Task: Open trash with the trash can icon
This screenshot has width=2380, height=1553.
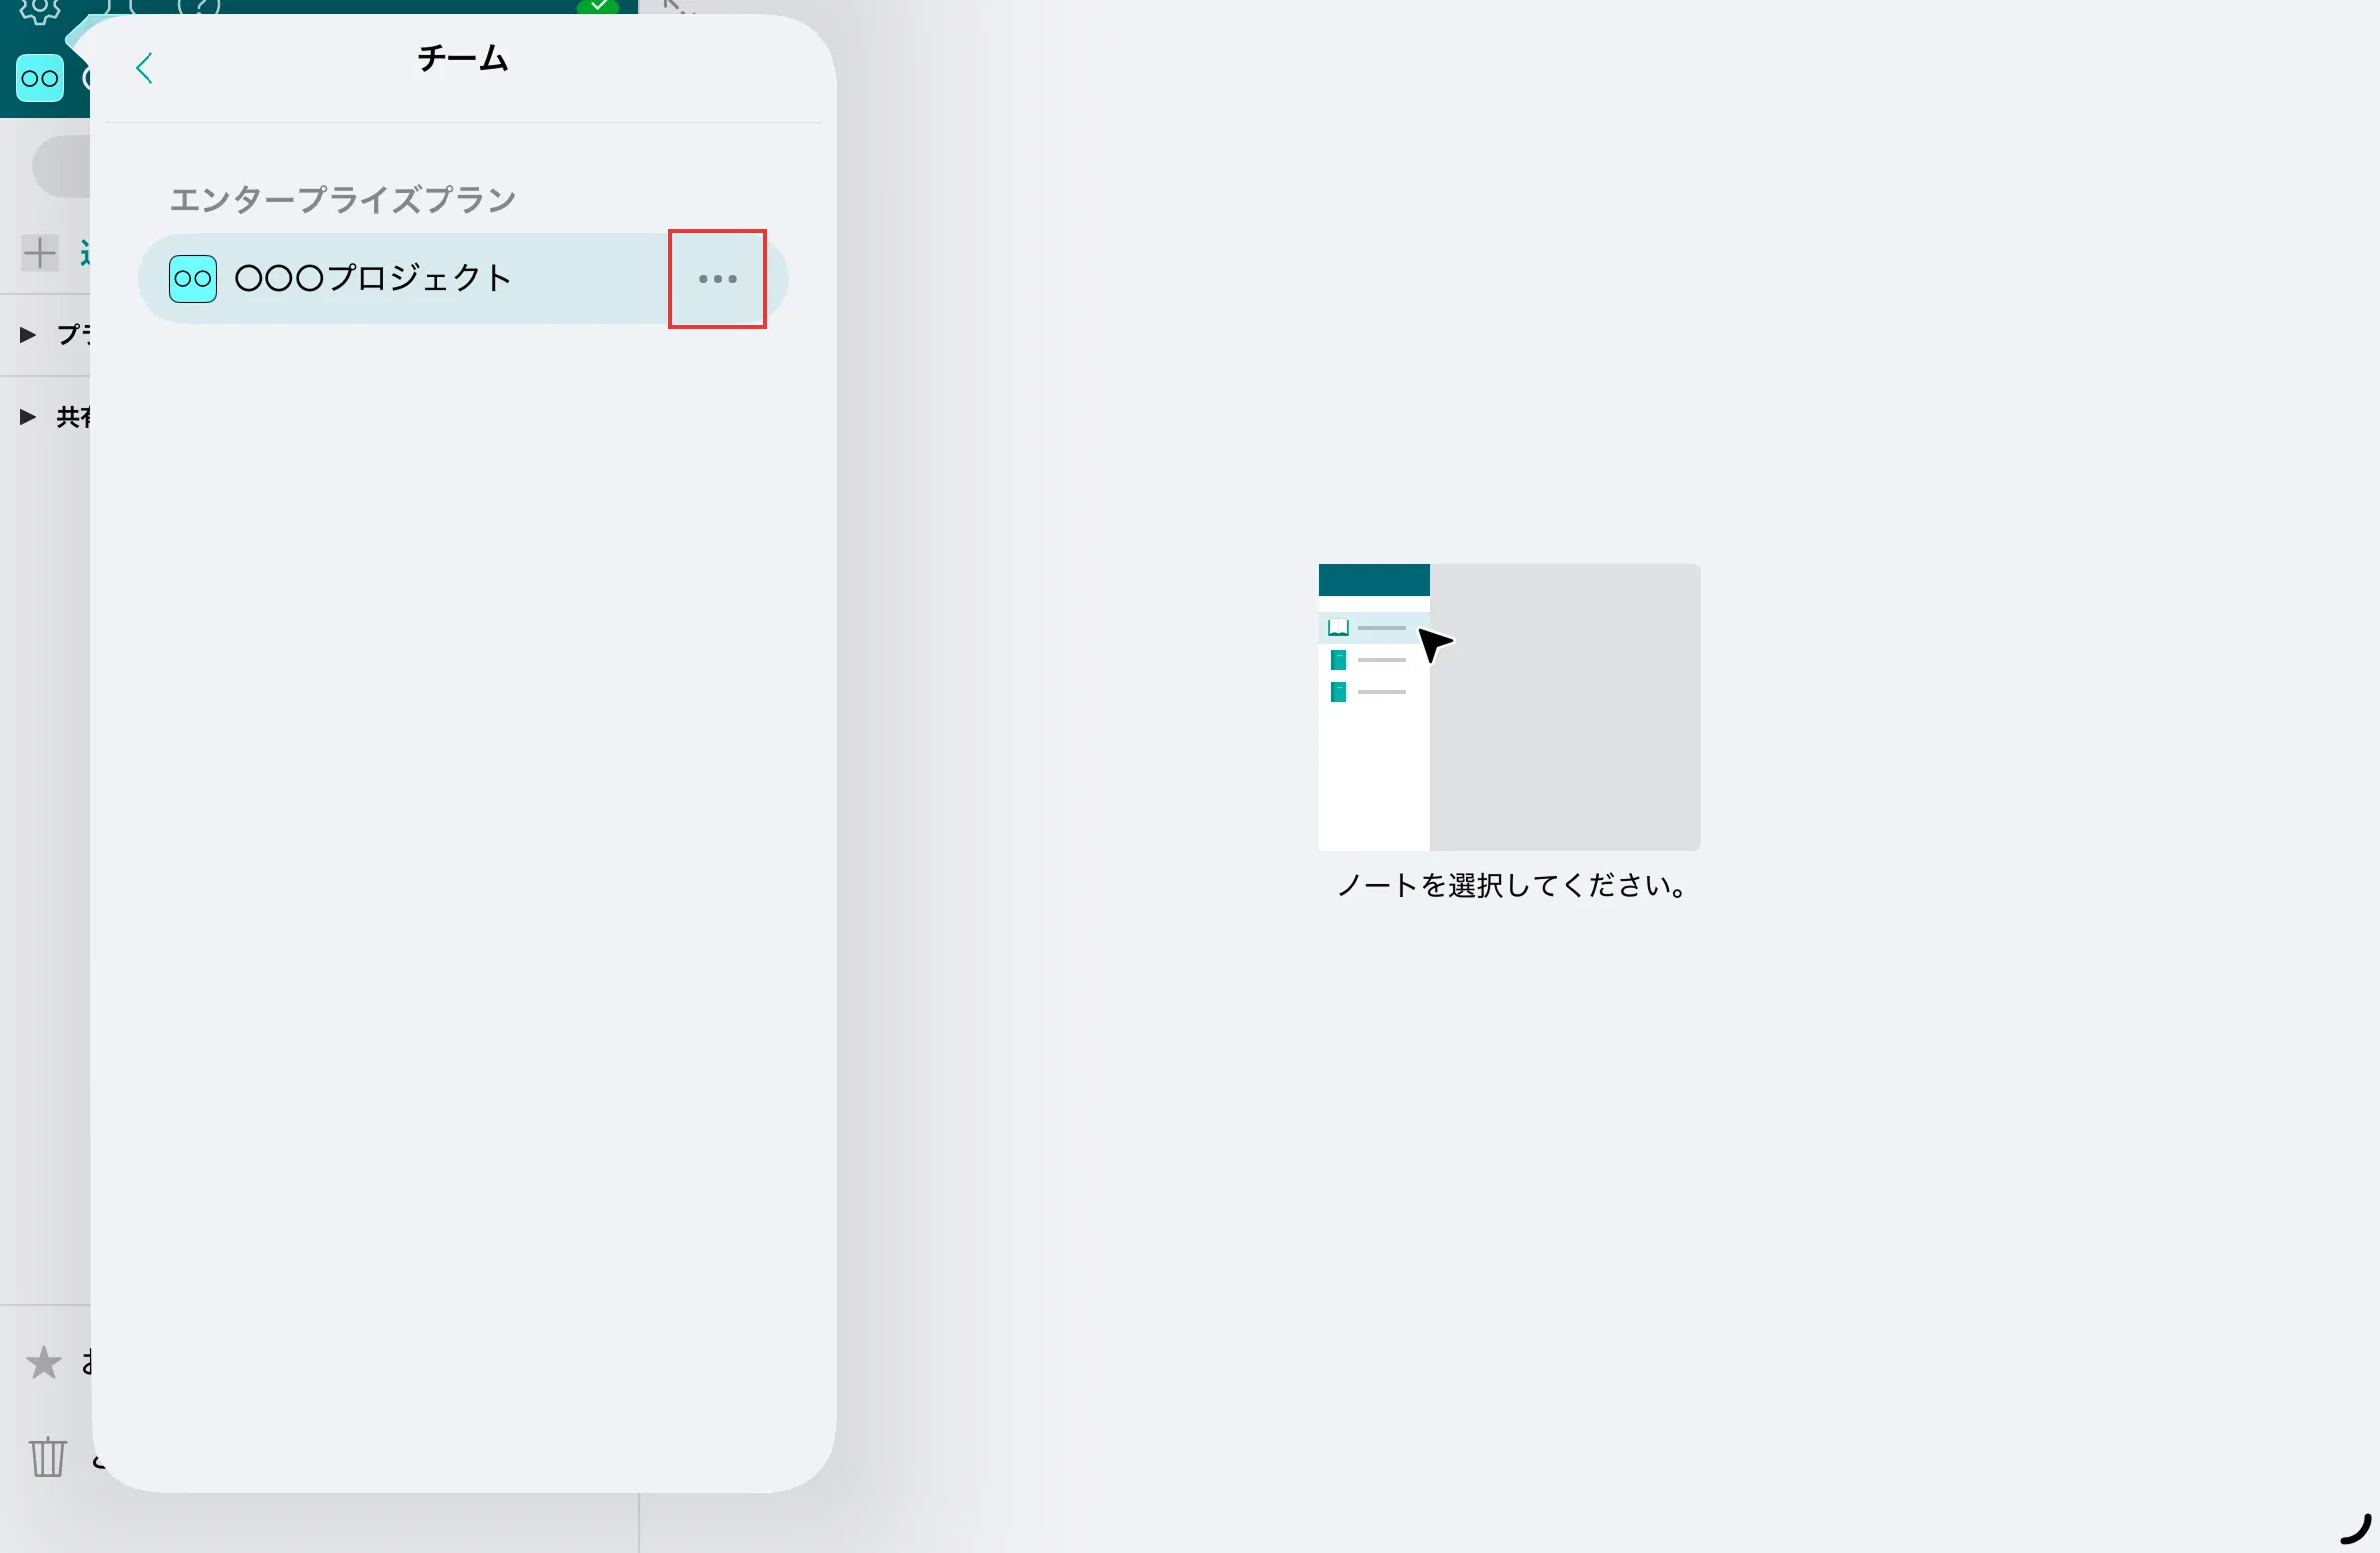Action: (47, 1459)
